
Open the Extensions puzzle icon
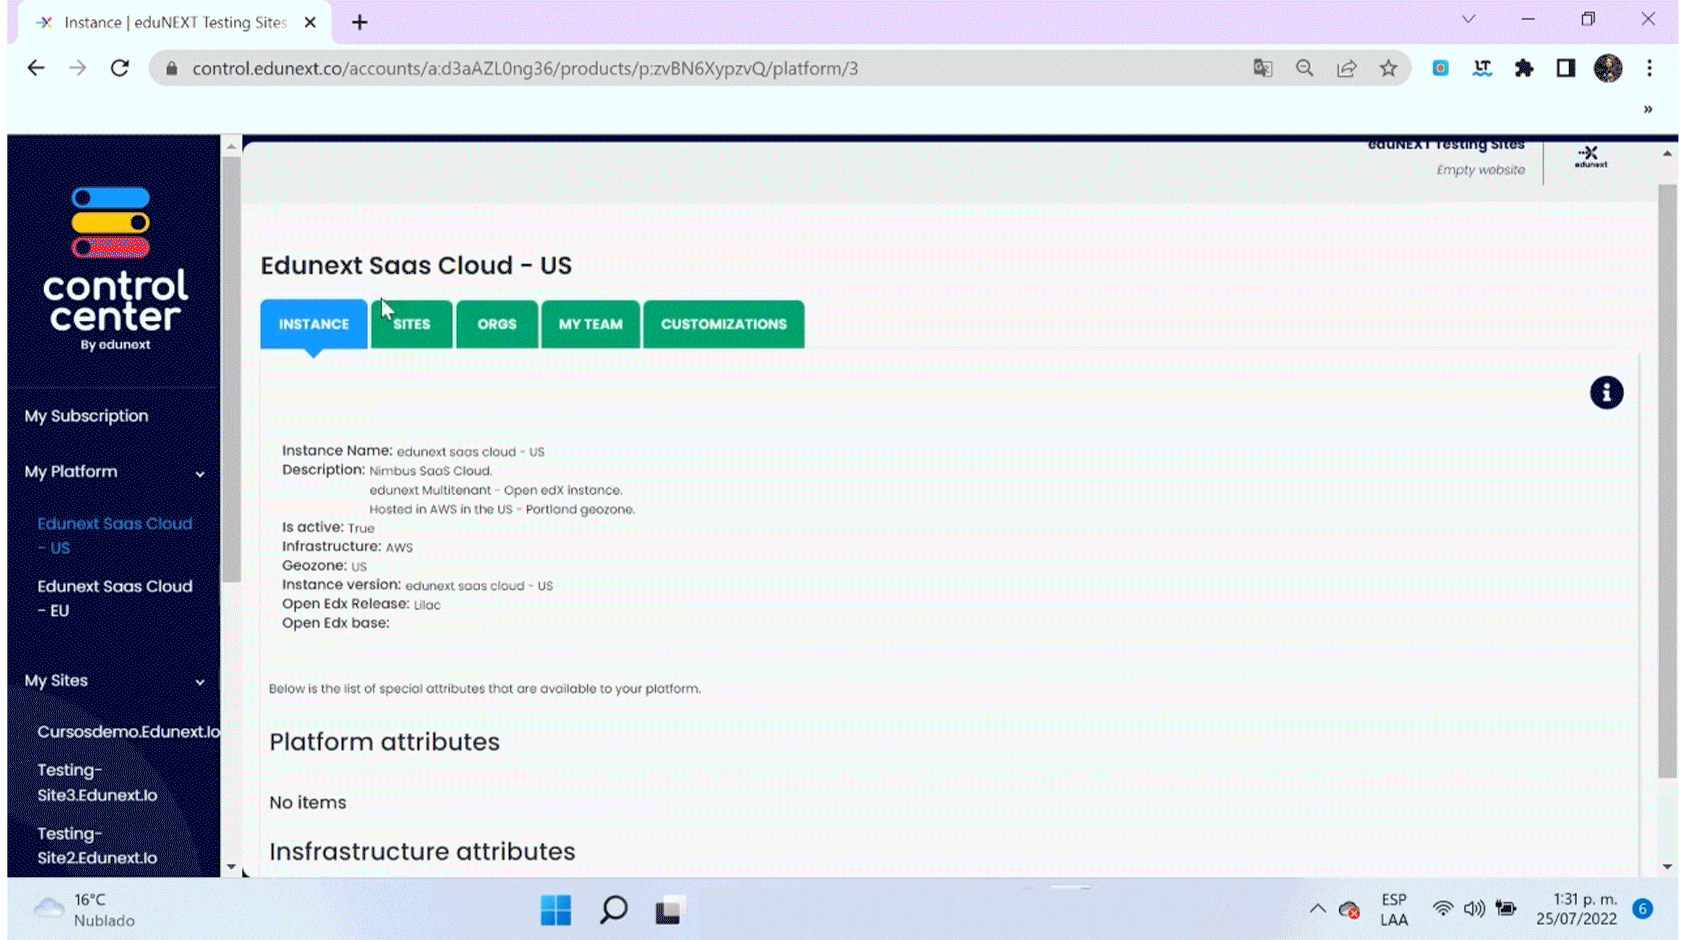pyautogui.click(x=1524, y=68)
